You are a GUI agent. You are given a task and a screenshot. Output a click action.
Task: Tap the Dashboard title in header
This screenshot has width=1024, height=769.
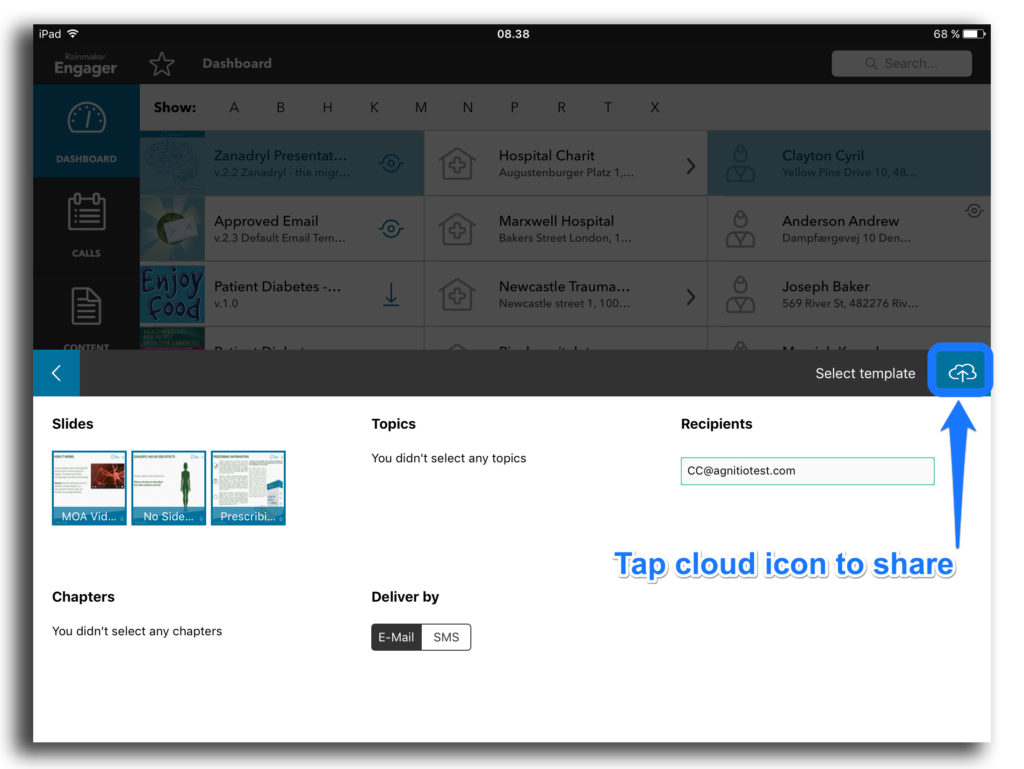(x=237, y=63)
